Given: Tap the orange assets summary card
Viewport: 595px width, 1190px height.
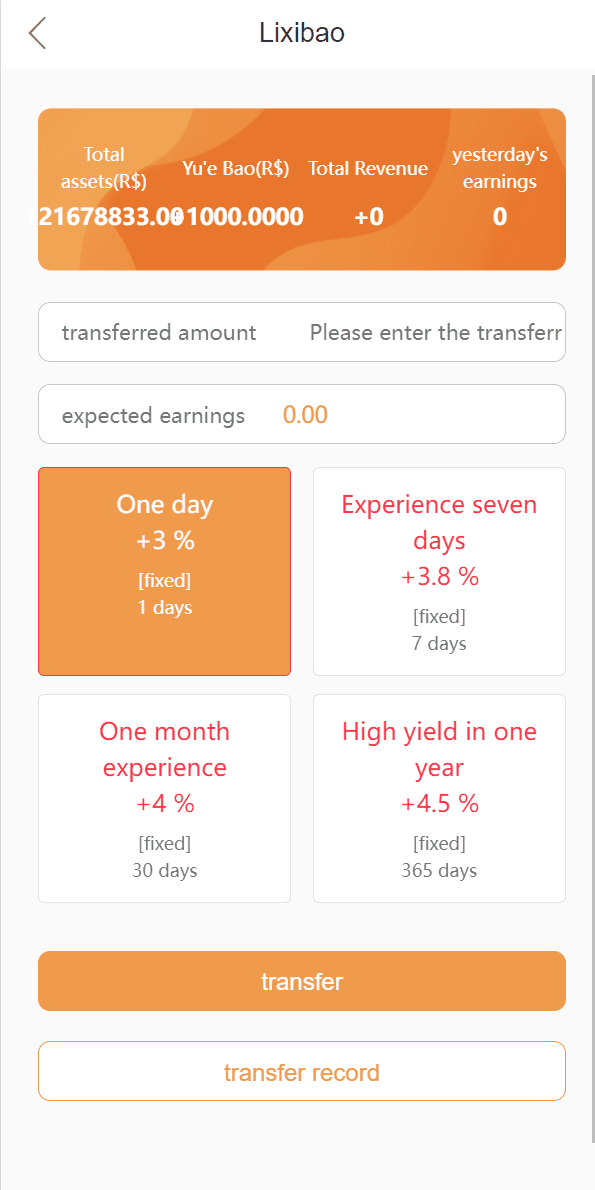Looking at the screenshot, I should coord(302,189).
